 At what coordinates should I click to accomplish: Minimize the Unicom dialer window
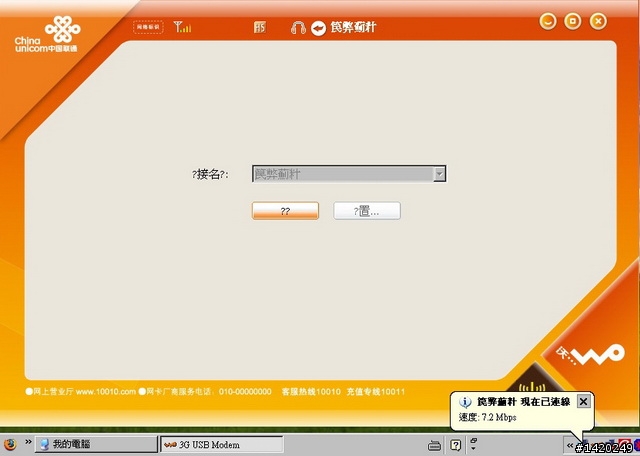coord(548,21)
